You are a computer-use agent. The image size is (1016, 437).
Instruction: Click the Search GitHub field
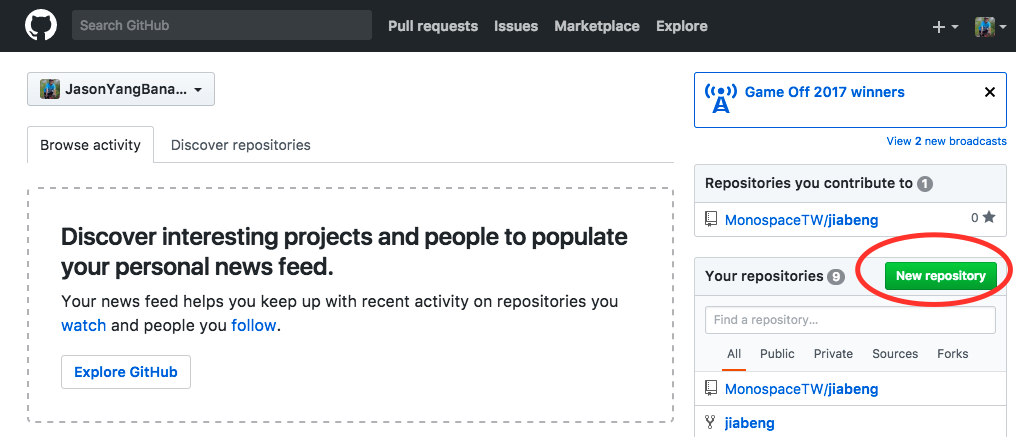pyautogui.click(x=221, y=25)
